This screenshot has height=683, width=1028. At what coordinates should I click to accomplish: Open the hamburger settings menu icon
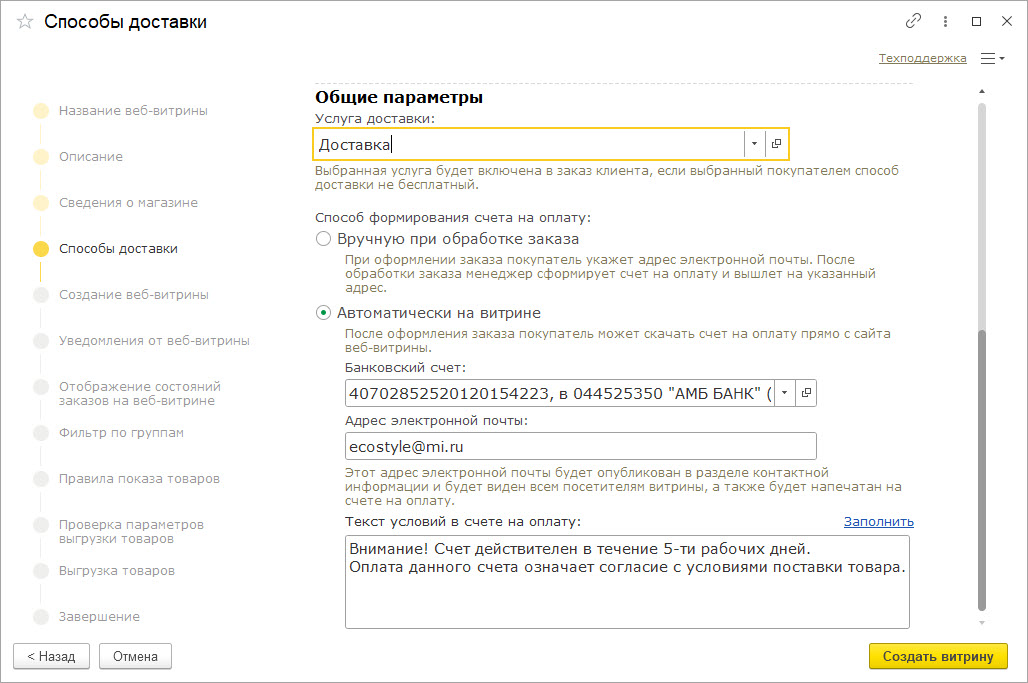[x=992, y=59]
